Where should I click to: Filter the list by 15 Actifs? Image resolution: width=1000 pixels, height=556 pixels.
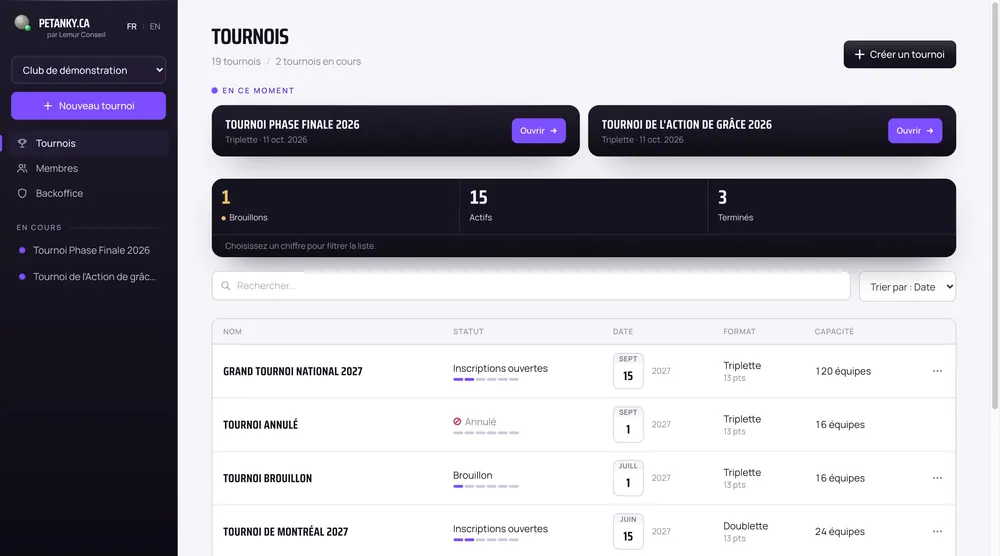(x=584, y=207)
